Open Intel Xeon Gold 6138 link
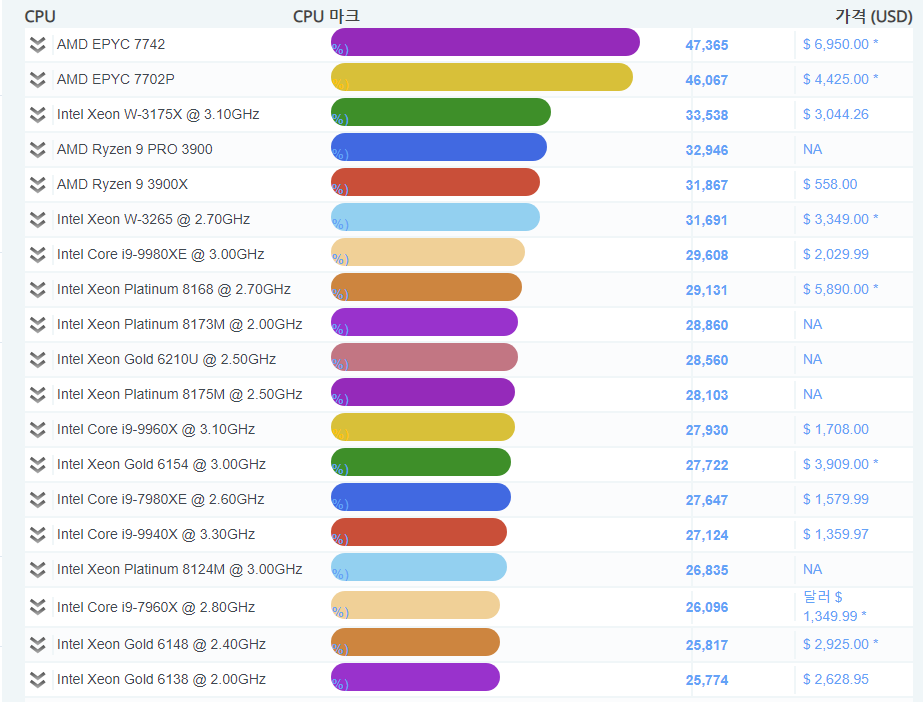Screen dimensions: 923x702 161,679
